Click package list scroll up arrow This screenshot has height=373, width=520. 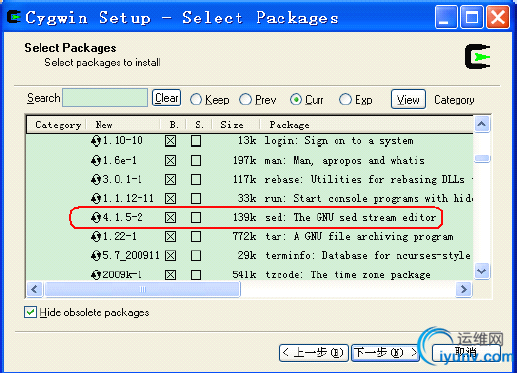point(482,124)
